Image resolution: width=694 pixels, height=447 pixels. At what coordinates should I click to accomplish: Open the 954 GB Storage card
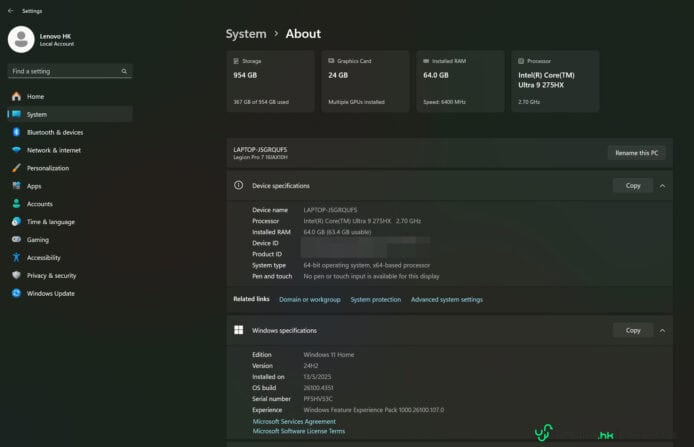coord(270,81)
